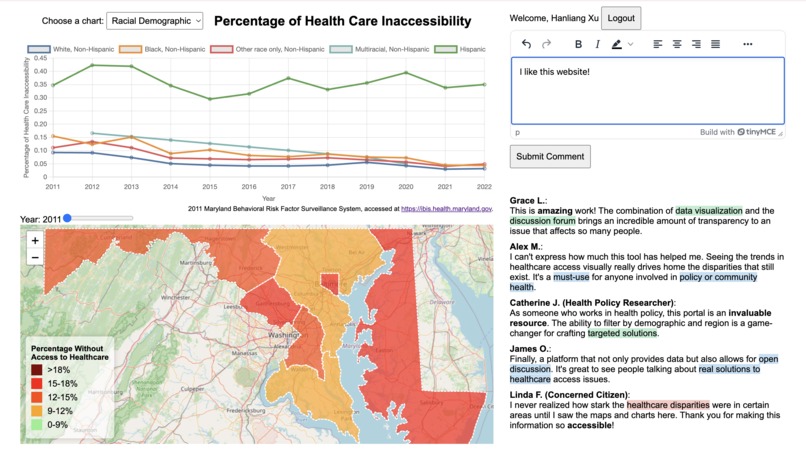The width and height of the screenshot is (806, 457).
Task: Click the 'Grace L.:' commenter name
Action: click(x=528, y=200)
